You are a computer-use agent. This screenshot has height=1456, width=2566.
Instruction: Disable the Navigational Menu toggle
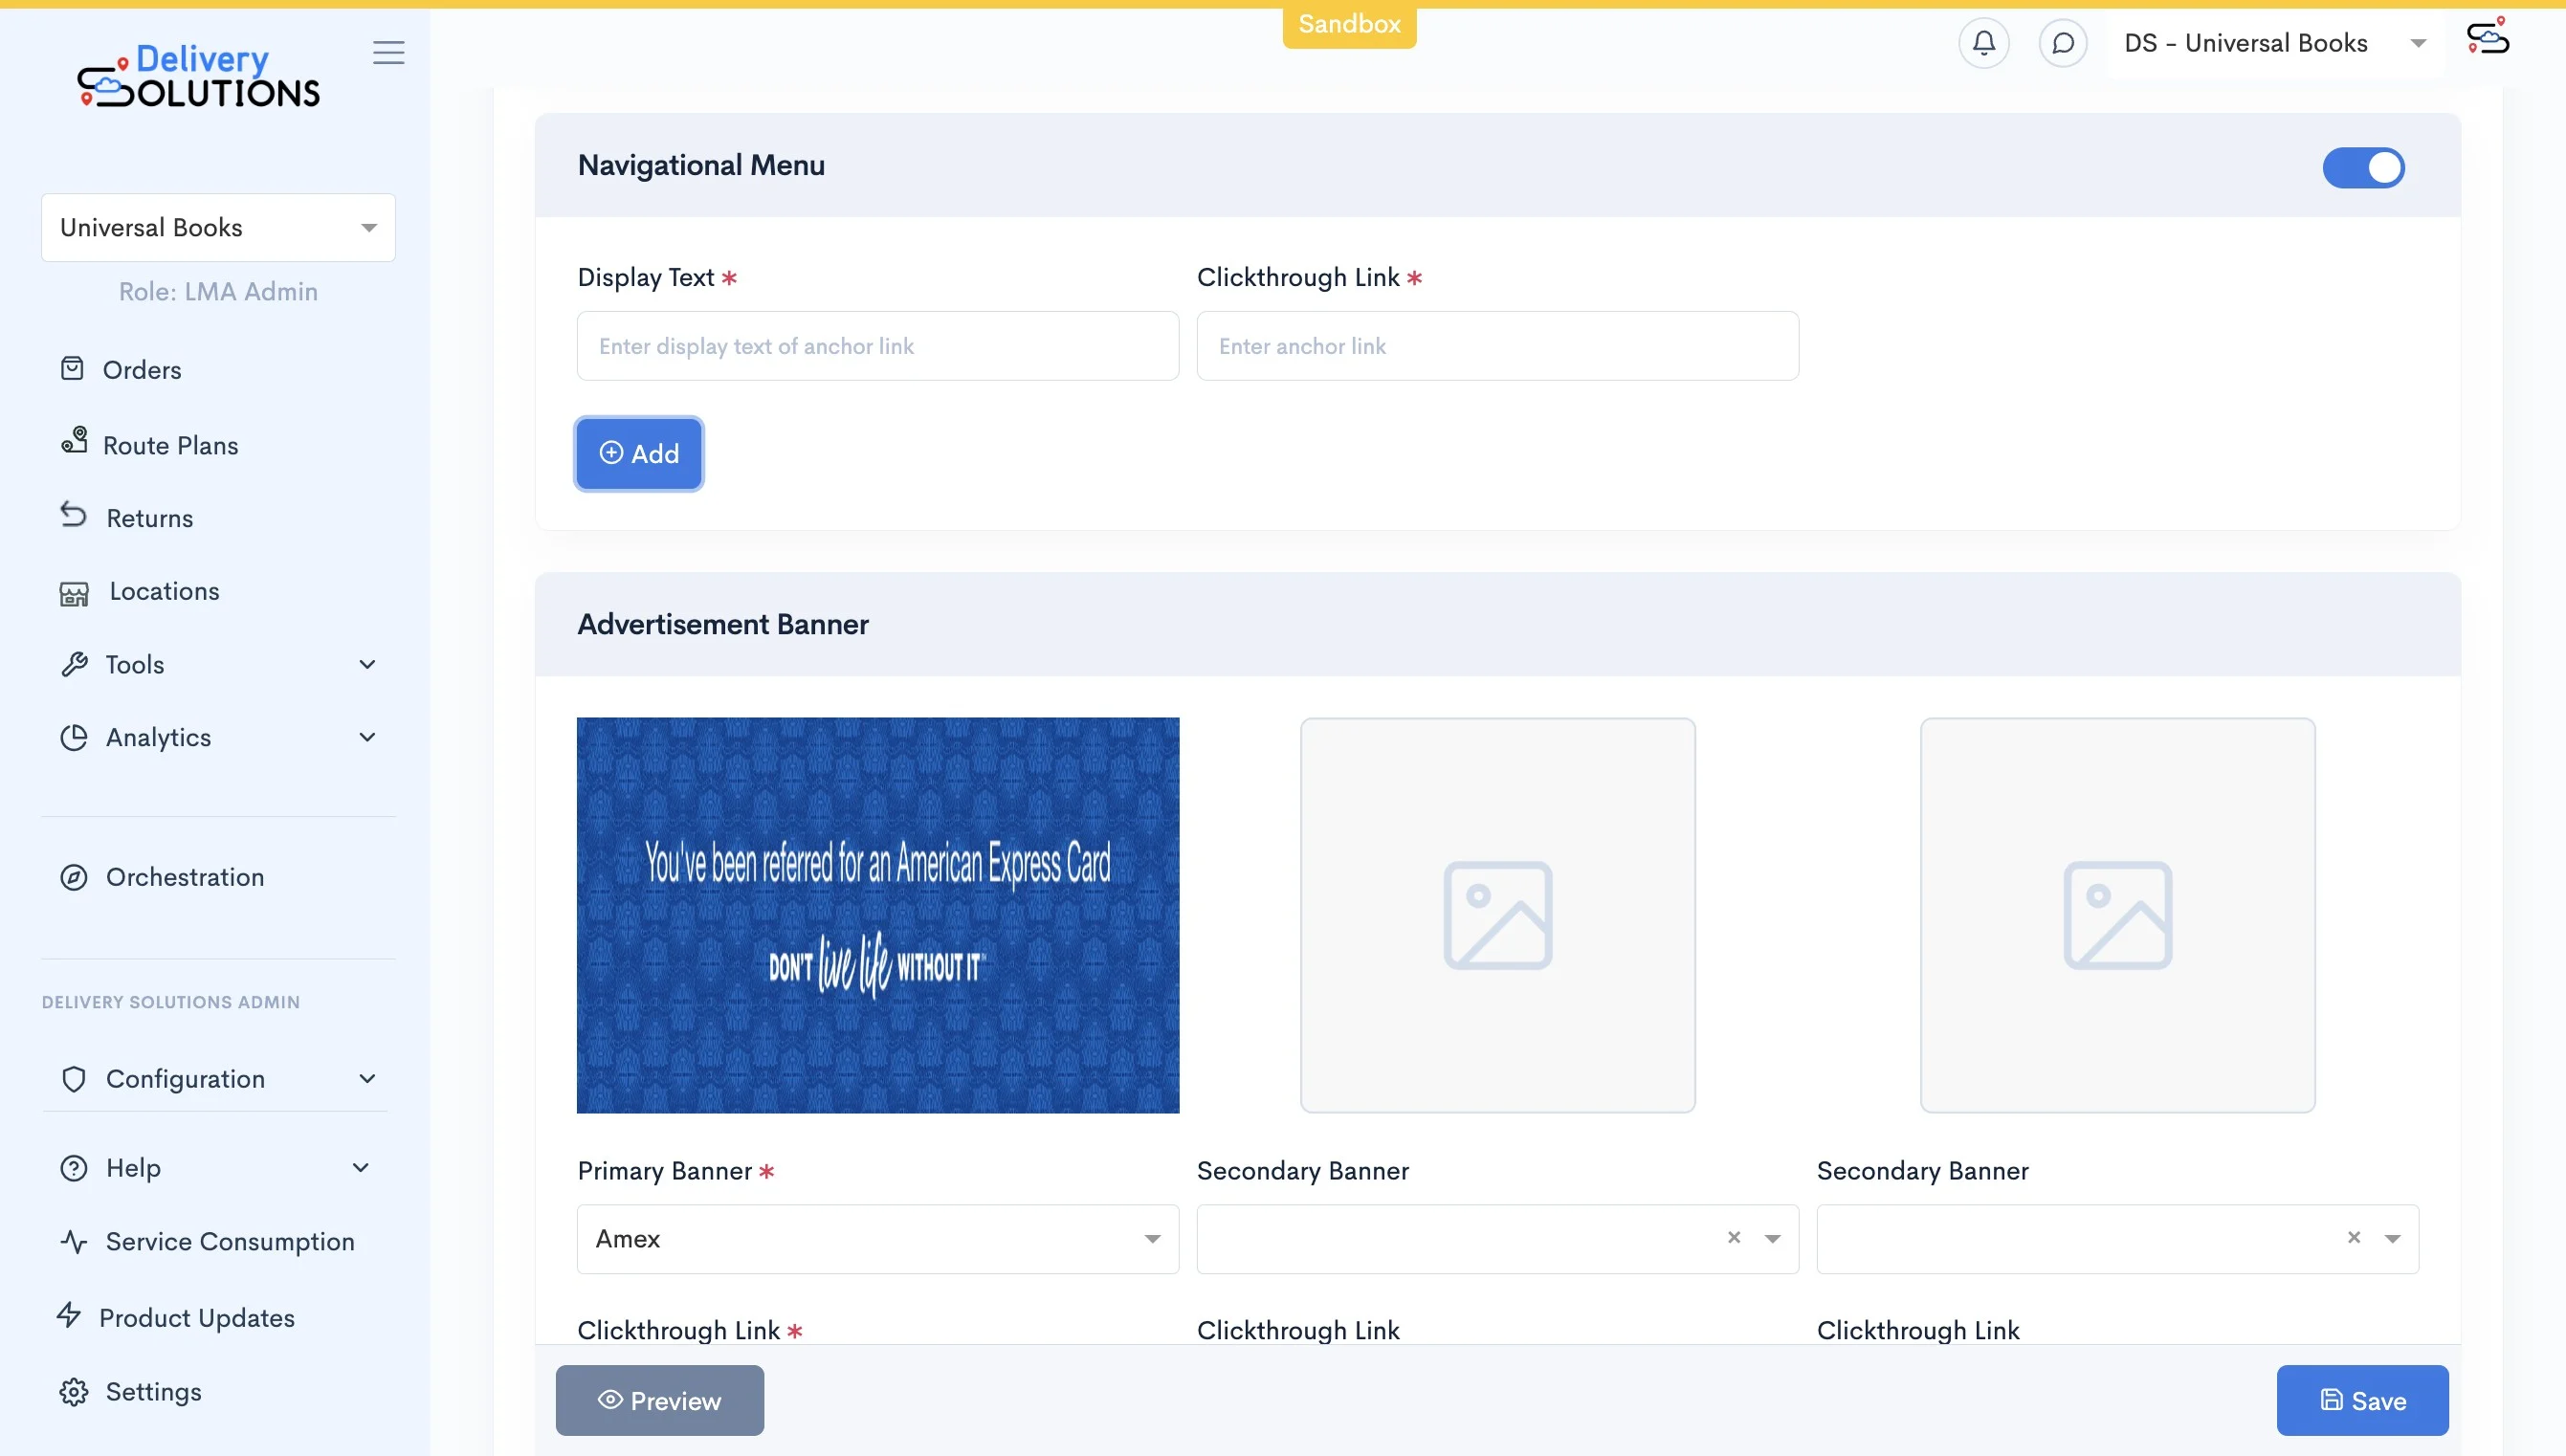point(2362,167)
